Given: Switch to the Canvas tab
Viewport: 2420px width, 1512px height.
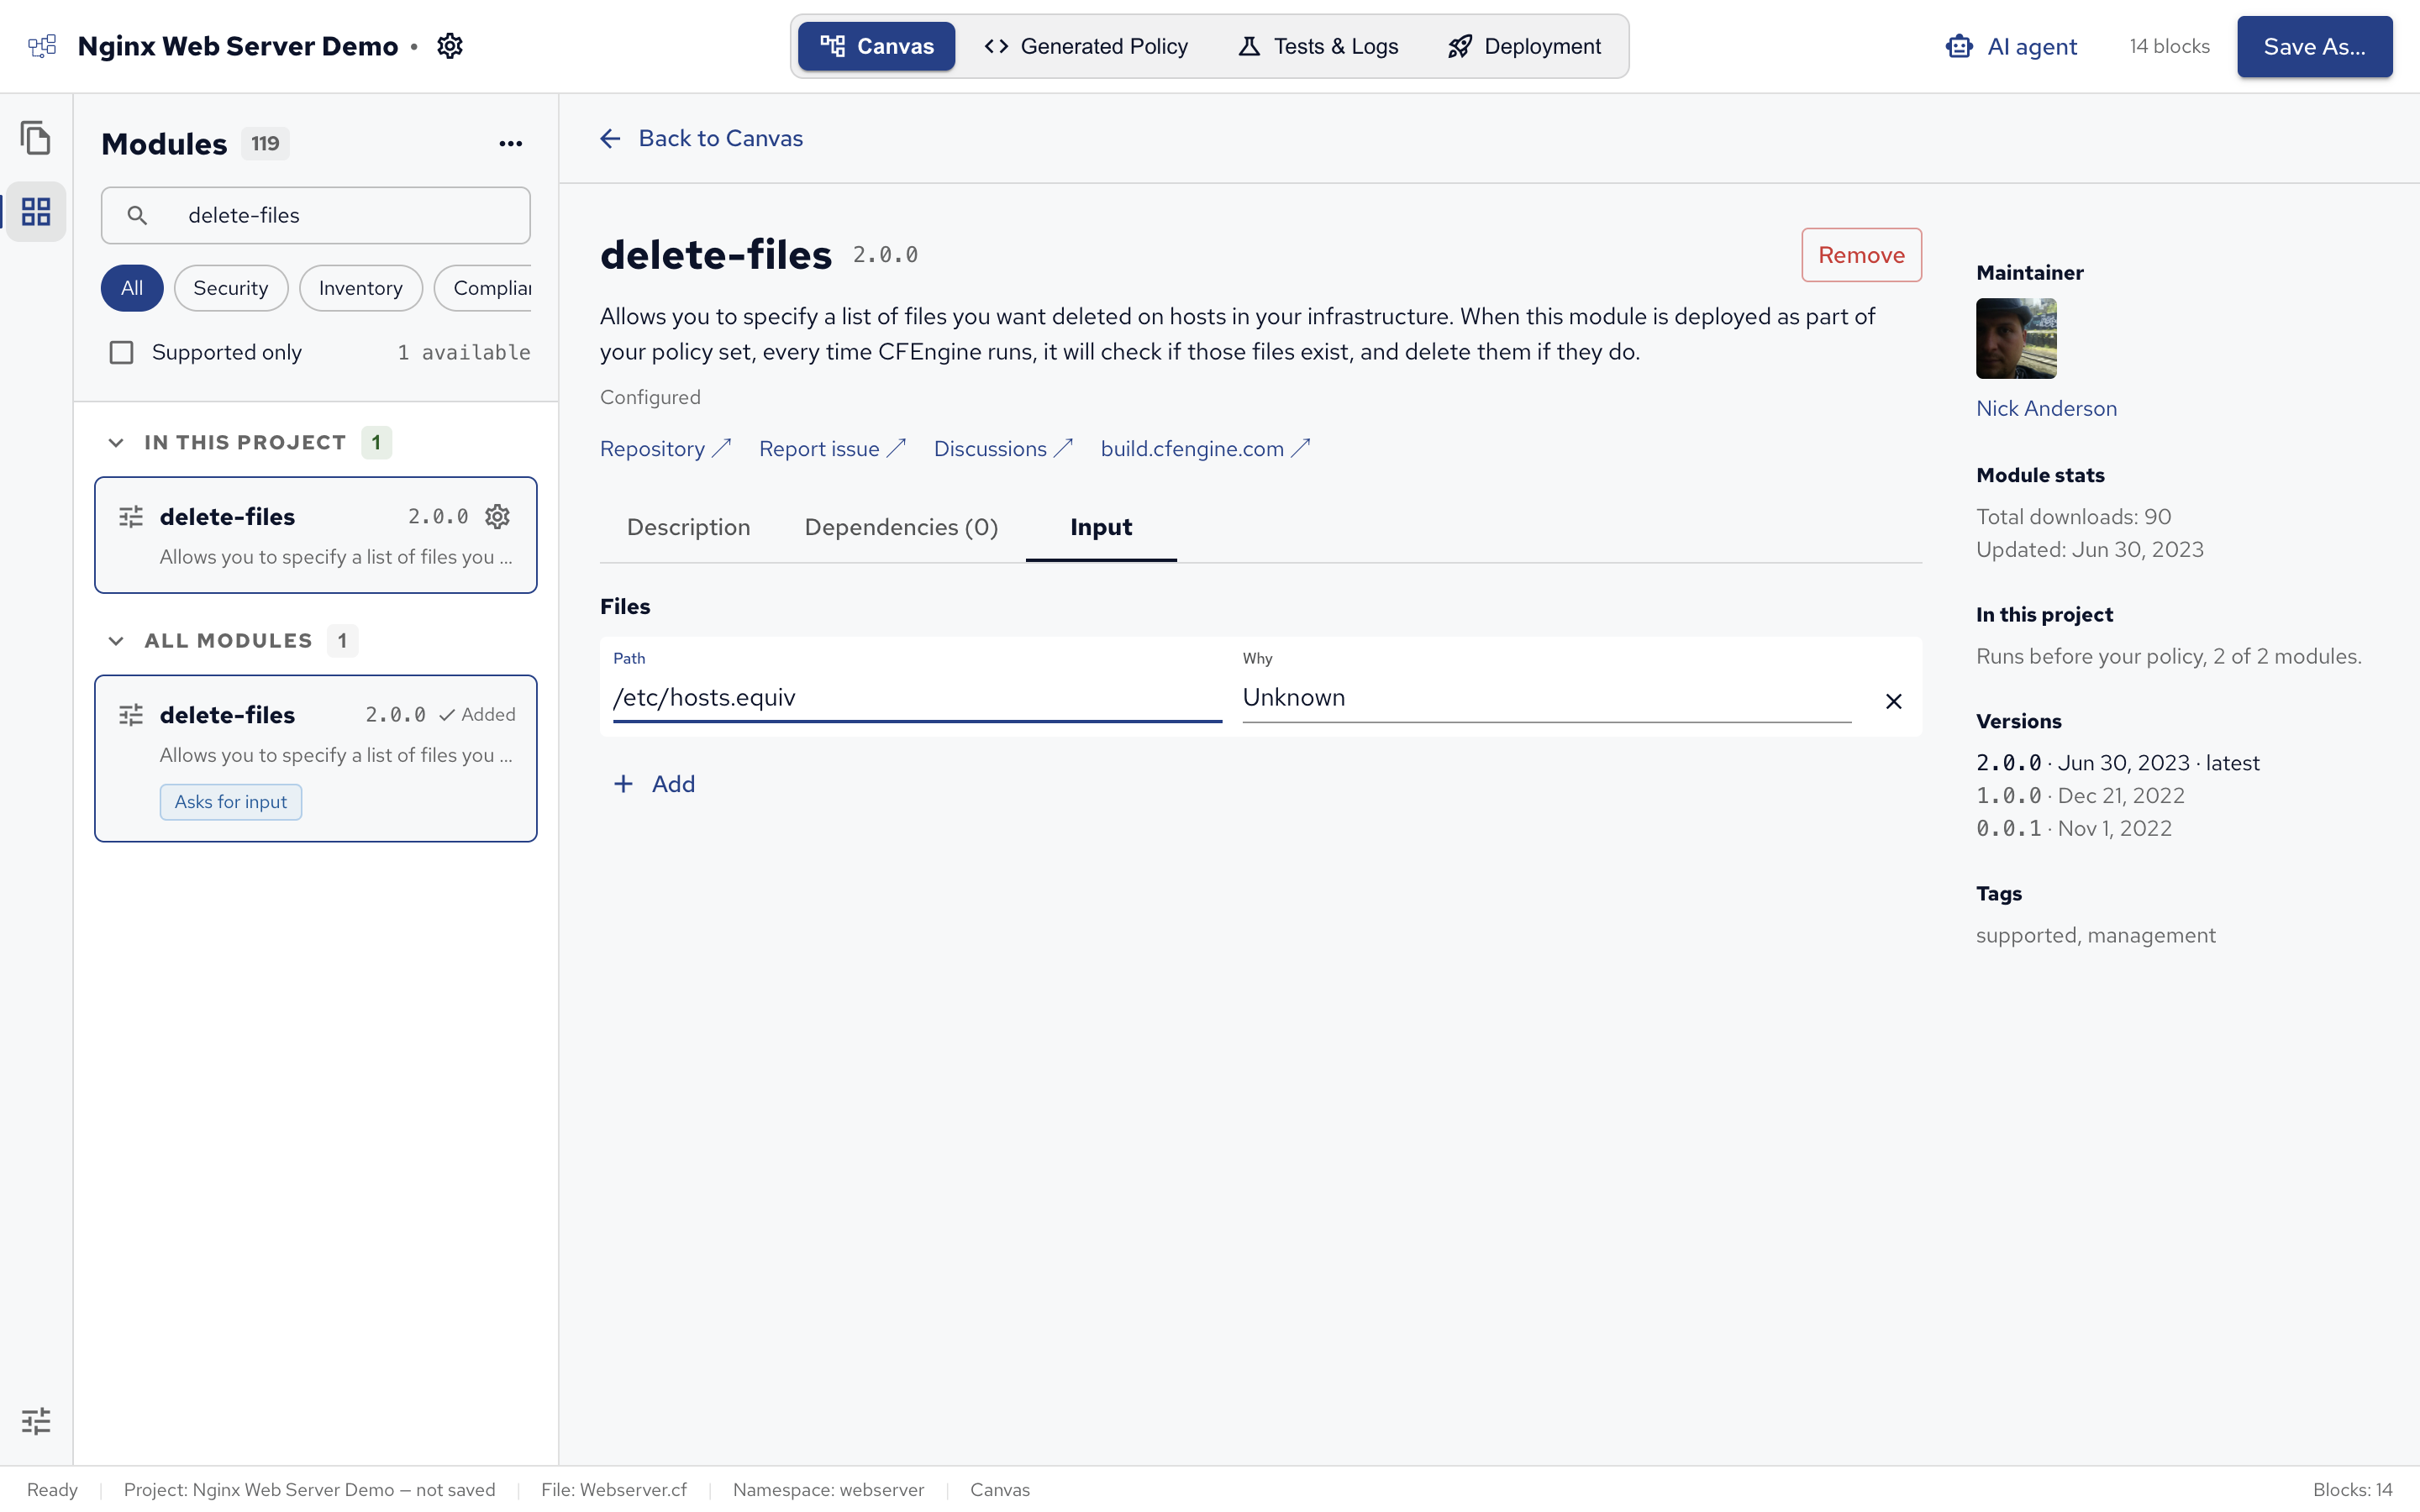Looking at the screenshot, I should point(876,46).
